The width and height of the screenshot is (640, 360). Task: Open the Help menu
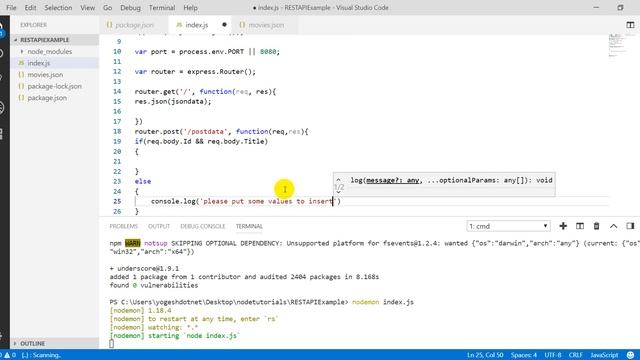pos(190,8)
